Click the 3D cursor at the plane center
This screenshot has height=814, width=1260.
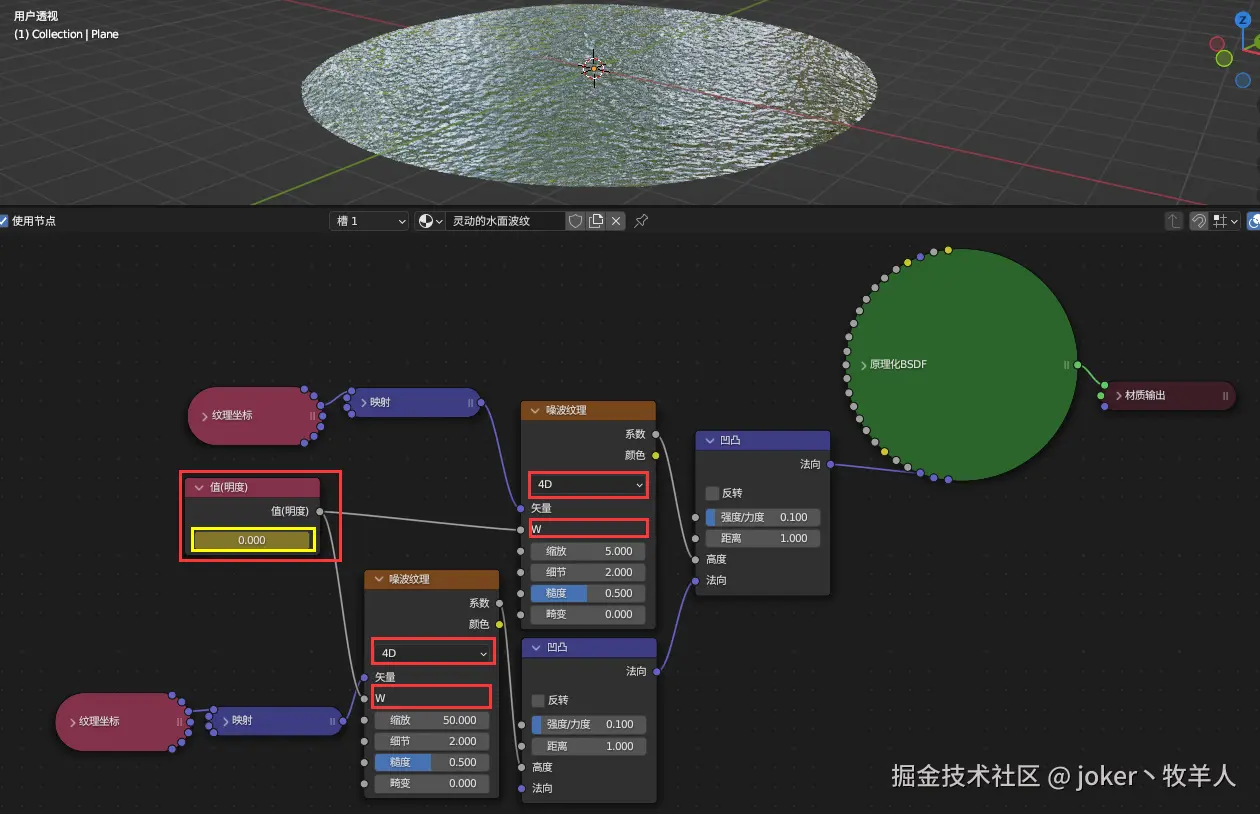click(594, 68)
